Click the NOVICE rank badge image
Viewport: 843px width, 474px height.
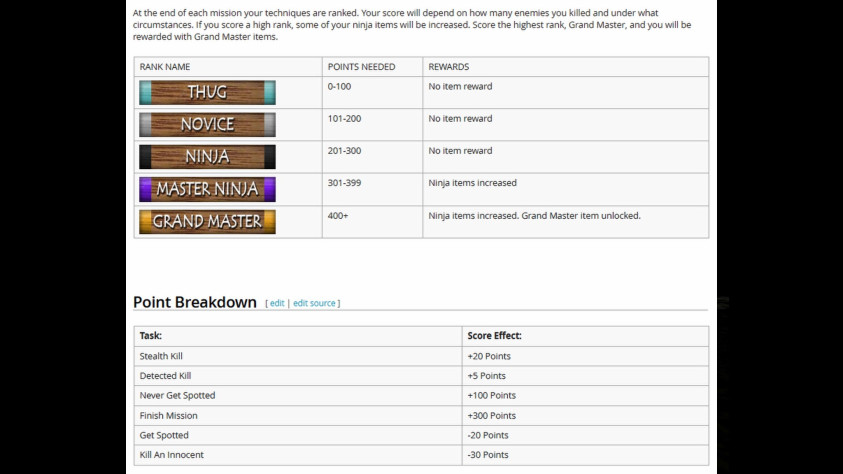[208, 125]
